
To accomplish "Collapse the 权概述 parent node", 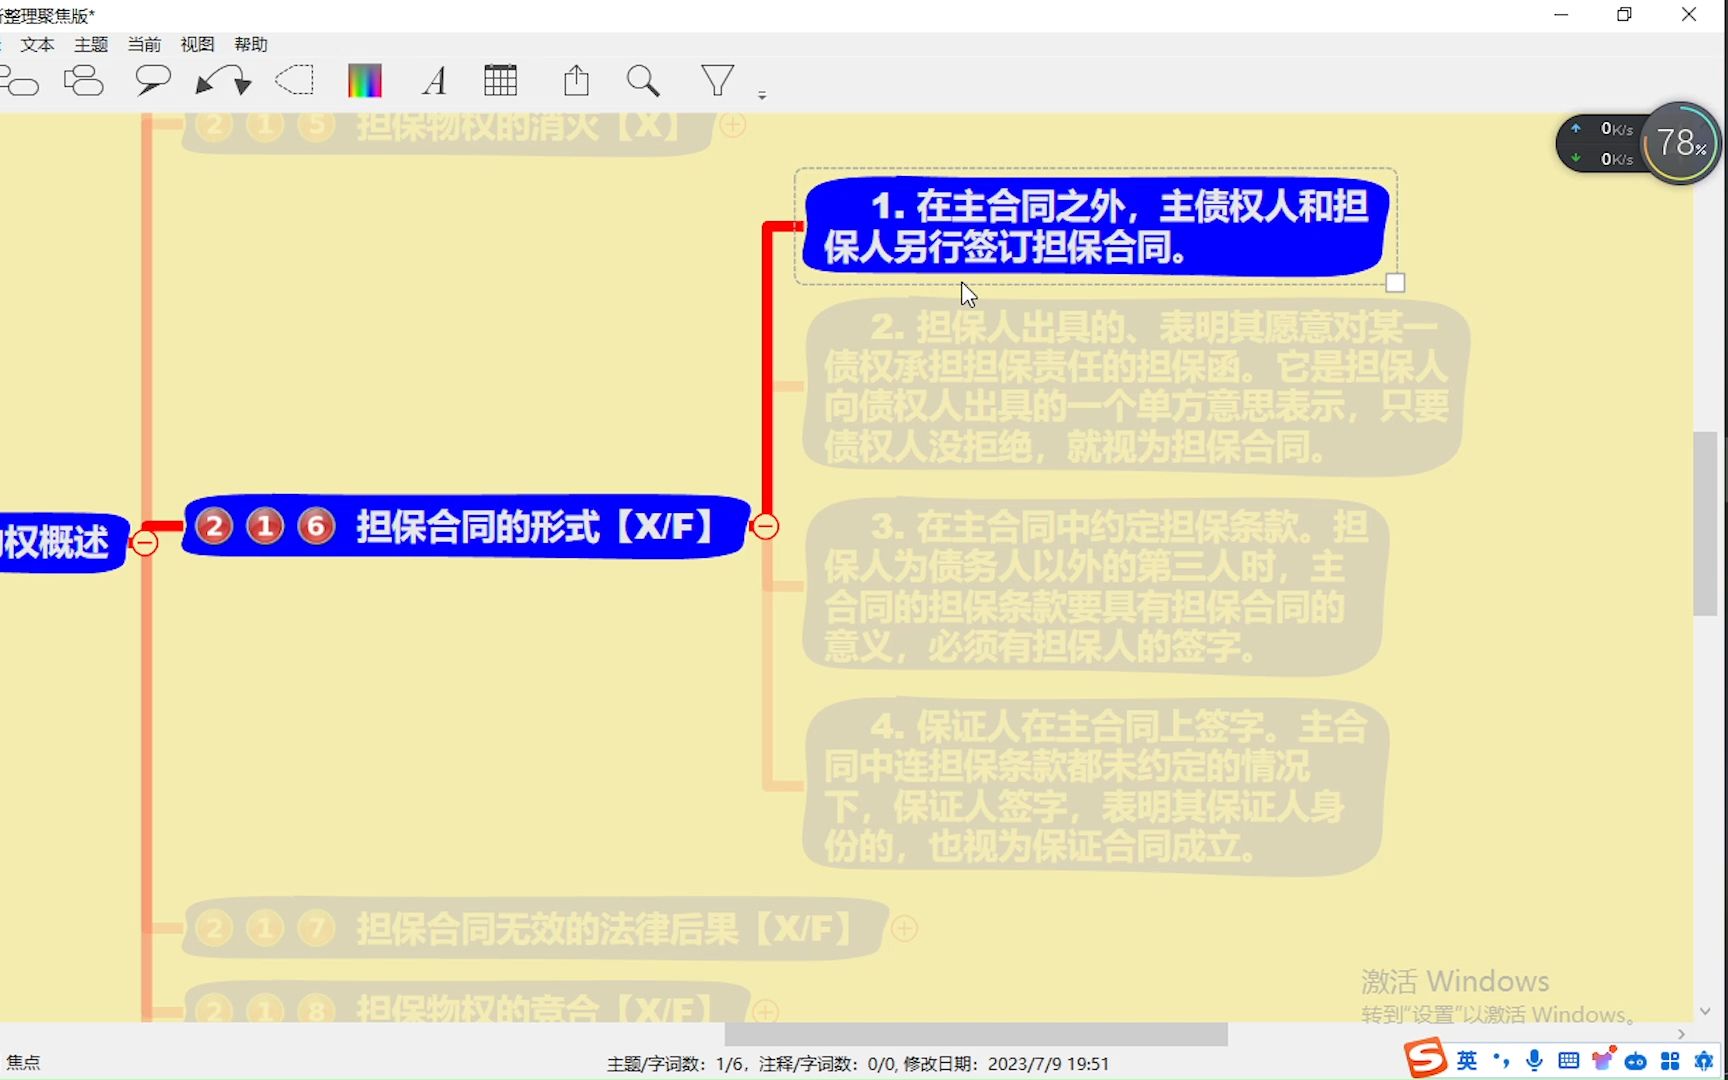I will pyautogui.click(x=145, y=543).
